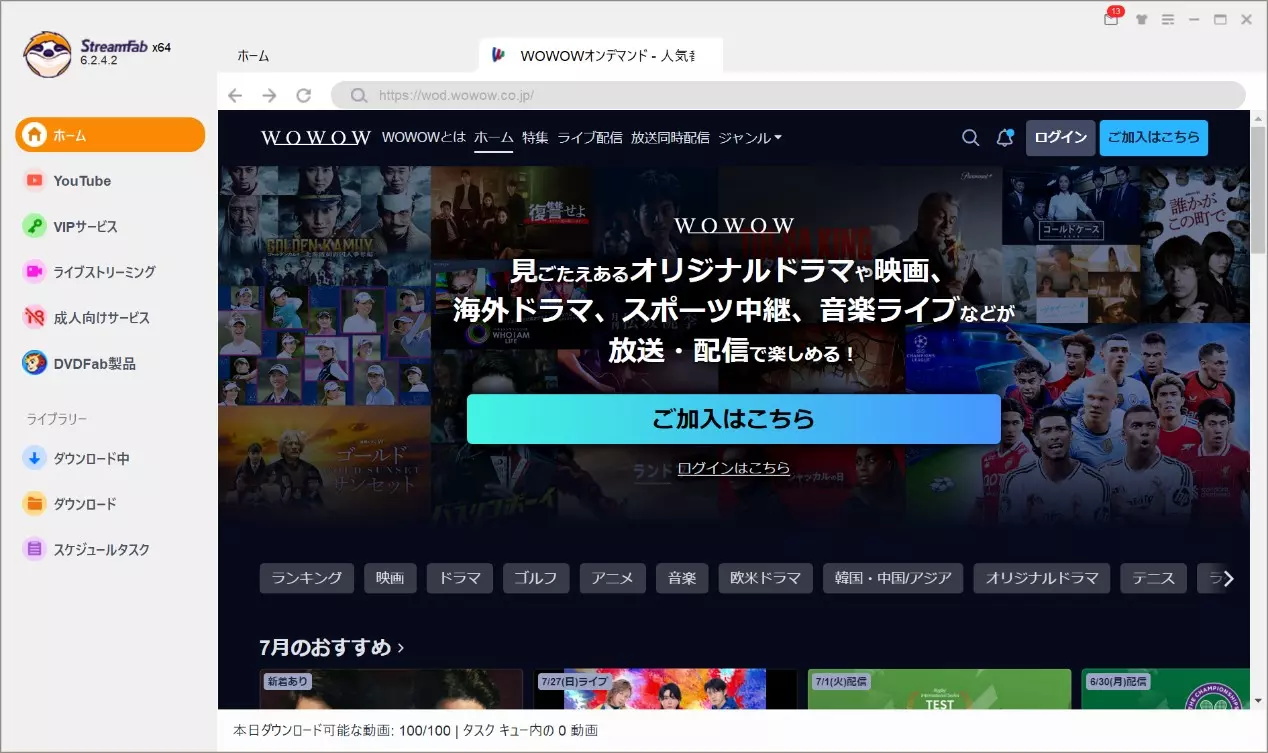Select the 欧米ドラマ category chip
This screenshot has height=753, width=1268.
tap(766, 578)
